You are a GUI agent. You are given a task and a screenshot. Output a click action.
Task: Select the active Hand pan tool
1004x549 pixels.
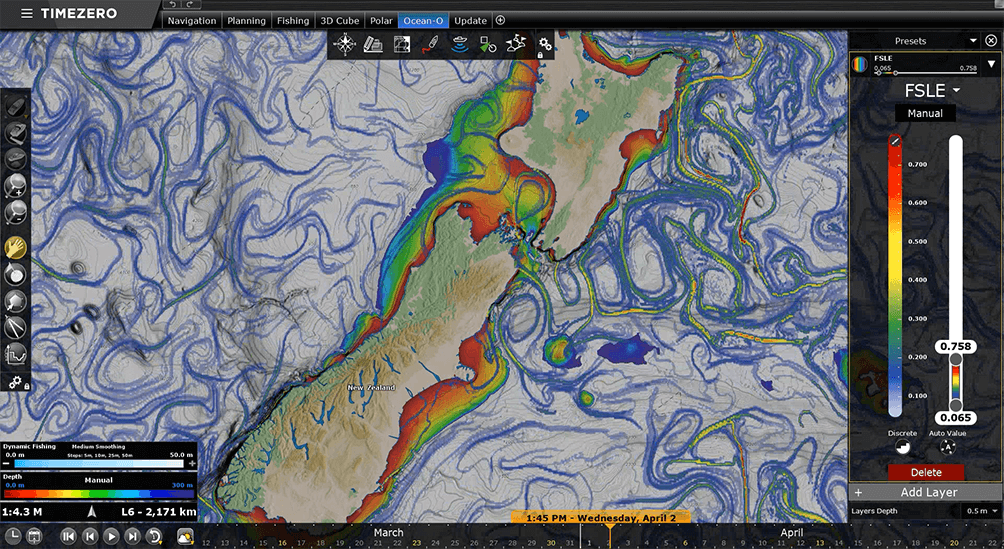[15, 246]
